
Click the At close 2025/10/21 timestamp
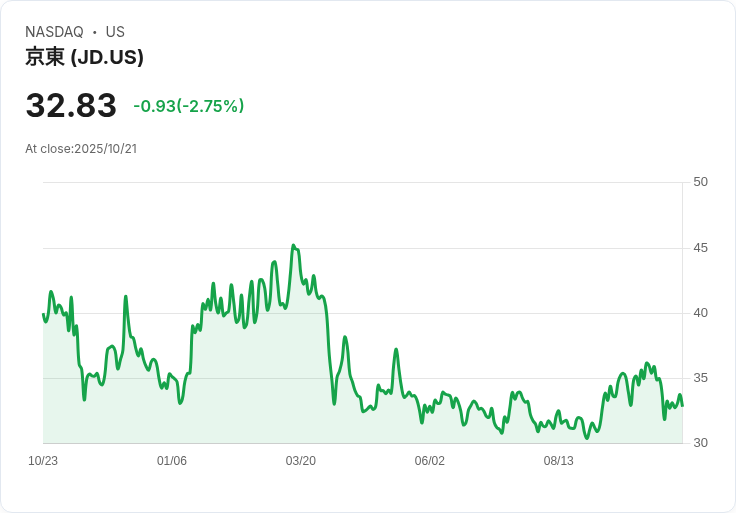tap(81, 149)
